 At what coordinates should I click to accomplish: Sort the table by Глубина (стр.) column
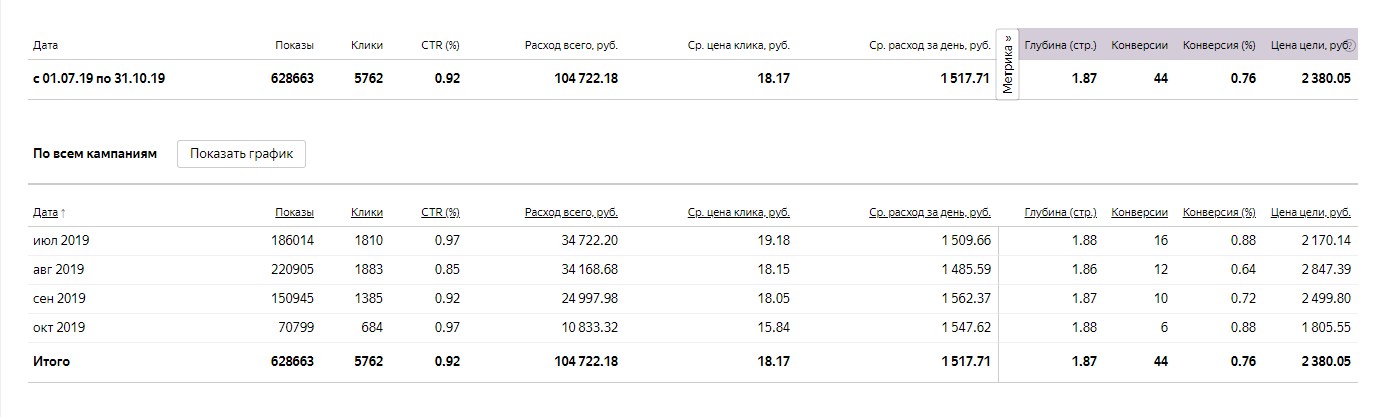pyautogui.click(x=1060, y=212)
